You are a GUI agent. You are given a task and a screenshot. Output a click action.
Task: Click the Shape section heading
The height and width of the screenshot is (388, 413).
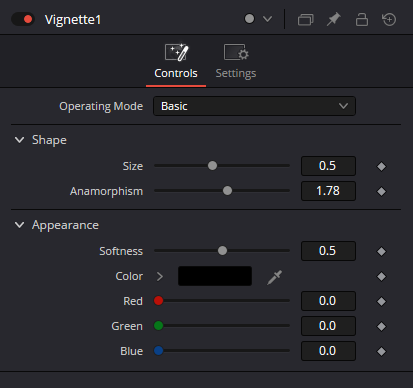(x=49, y=140)
